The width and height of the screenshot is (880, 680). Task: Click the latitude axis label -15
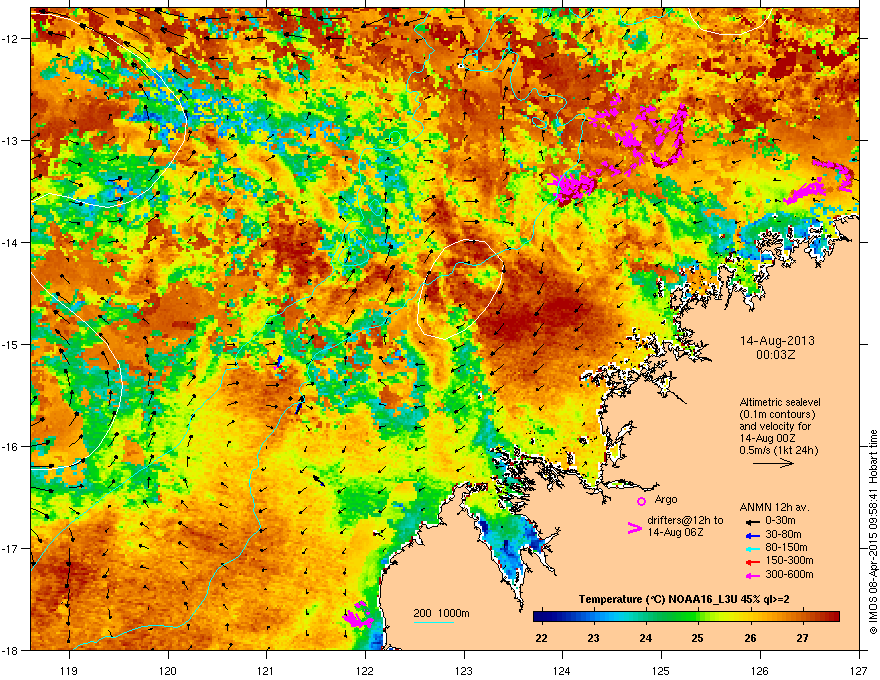click(11, 344)
